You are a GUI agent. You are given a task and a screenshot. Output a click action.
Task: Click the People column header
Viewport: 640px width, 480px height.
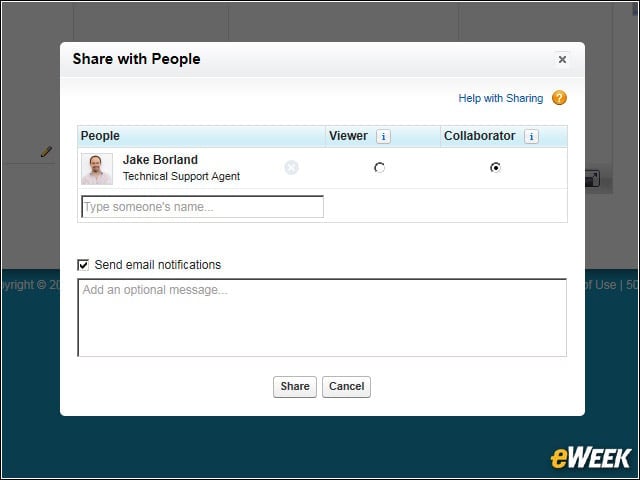[x=100, y=136]
